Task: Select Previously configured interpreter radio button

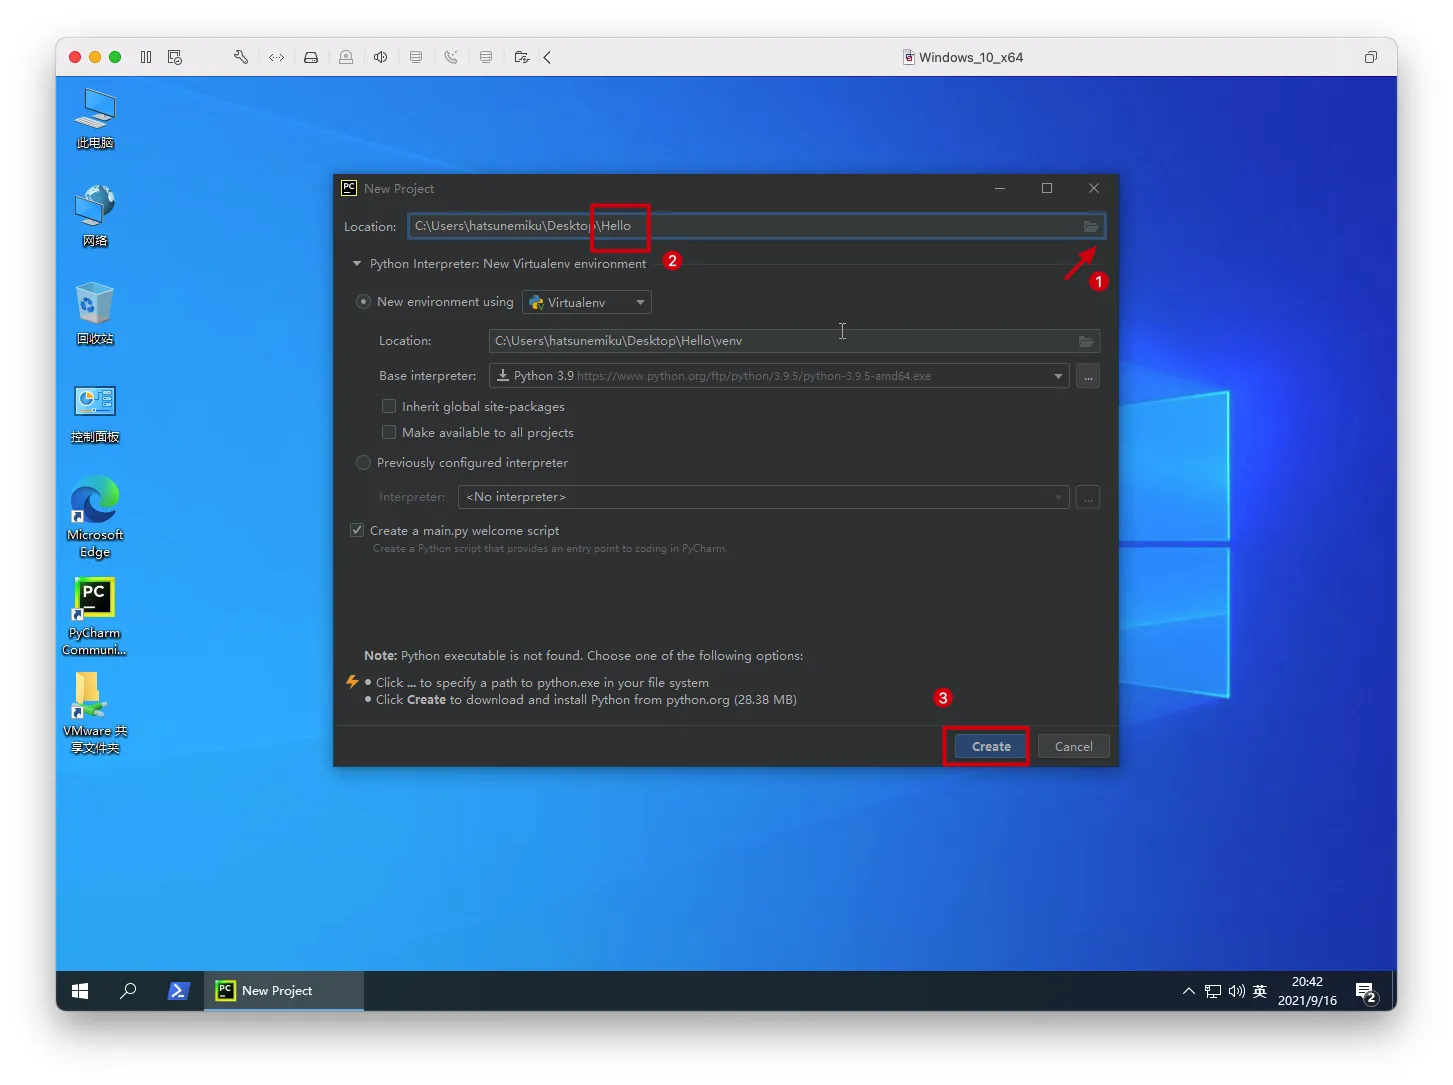Action: 364,463
